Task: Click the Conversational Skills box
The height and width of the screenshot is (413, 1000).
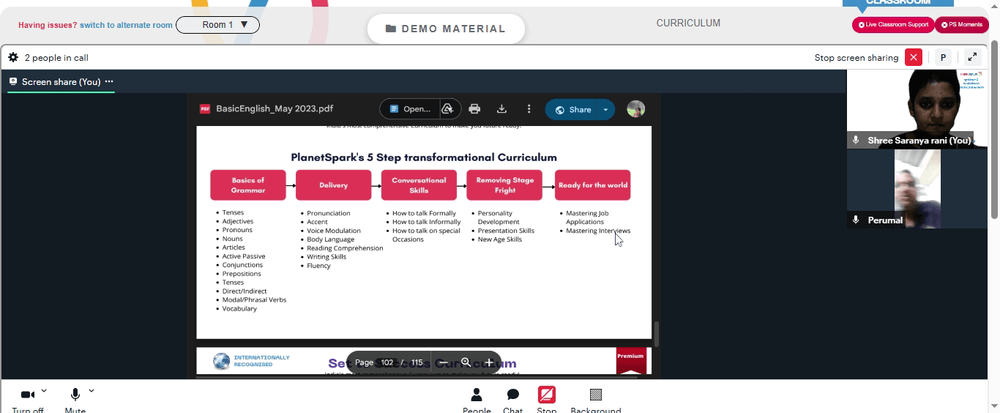Action: click(419, 185)
